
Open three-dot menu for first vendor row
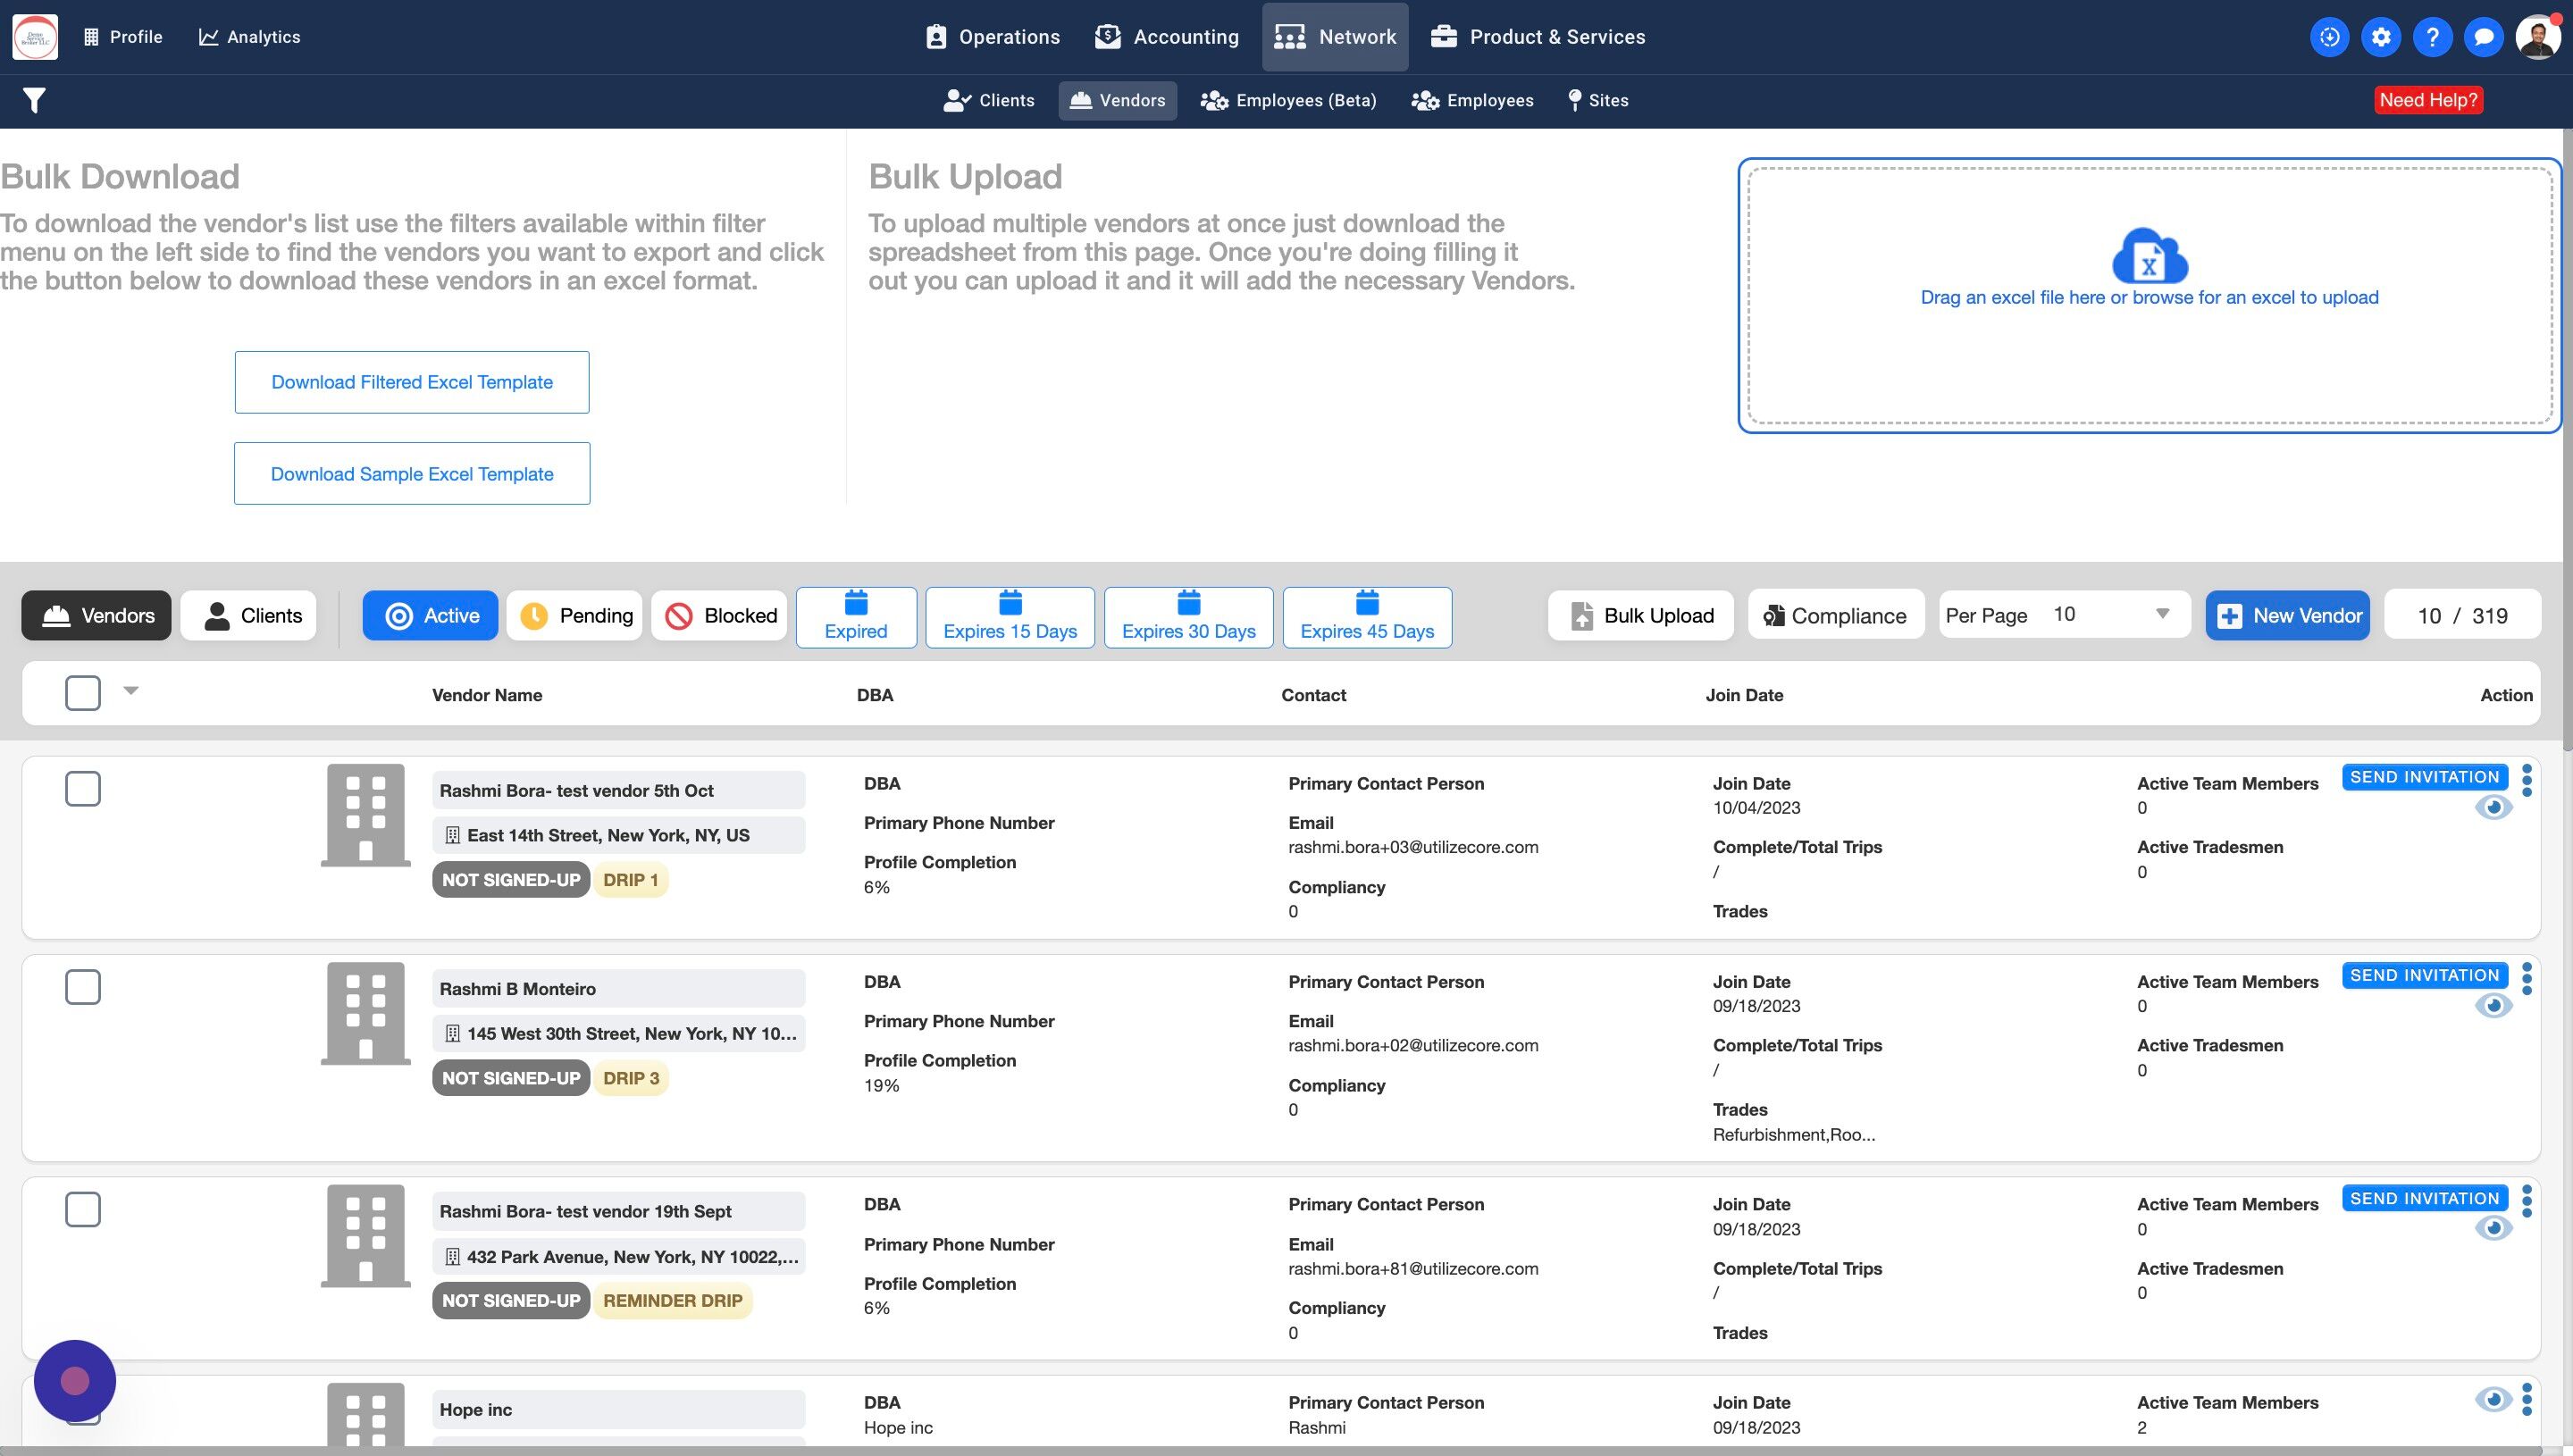2527,780
